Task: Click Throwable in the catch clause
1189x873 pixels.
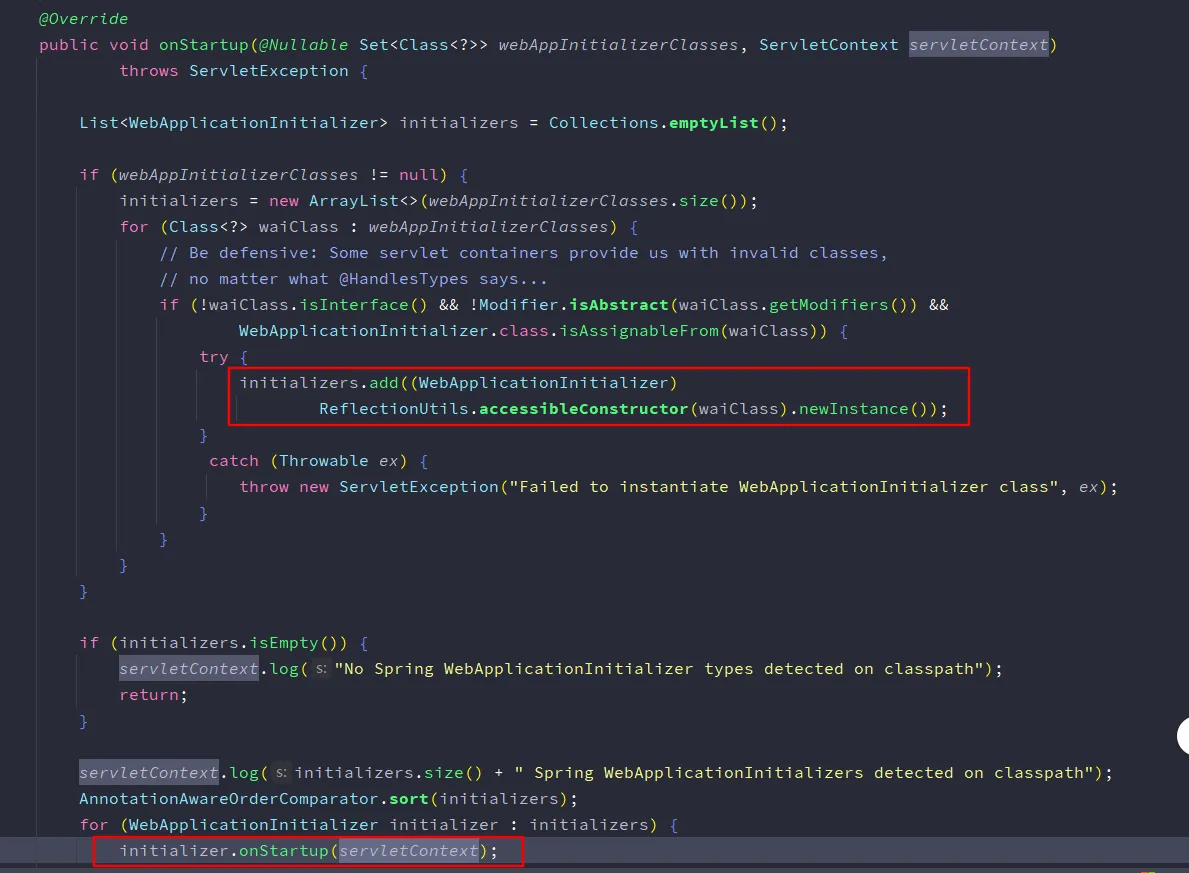Action: tap(323, 461)
